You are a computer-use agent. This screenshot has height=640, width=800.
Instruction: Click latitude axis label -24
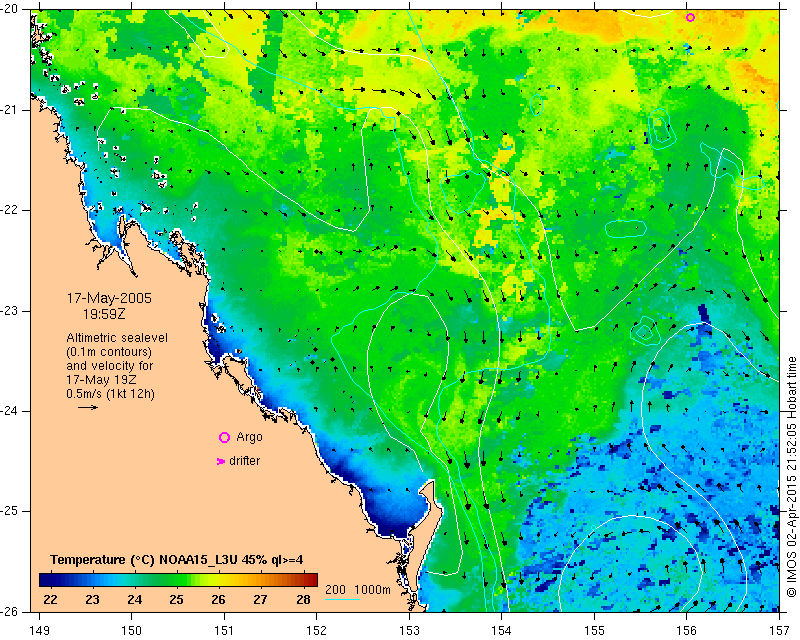coord(10,411)
